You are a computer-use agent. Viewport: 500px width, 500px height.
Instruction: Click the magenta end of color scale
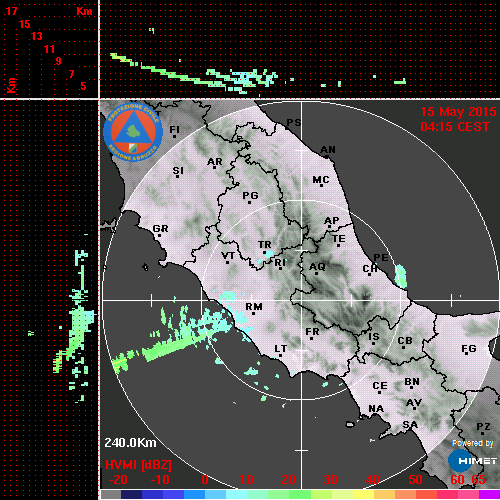click(489, 494)
